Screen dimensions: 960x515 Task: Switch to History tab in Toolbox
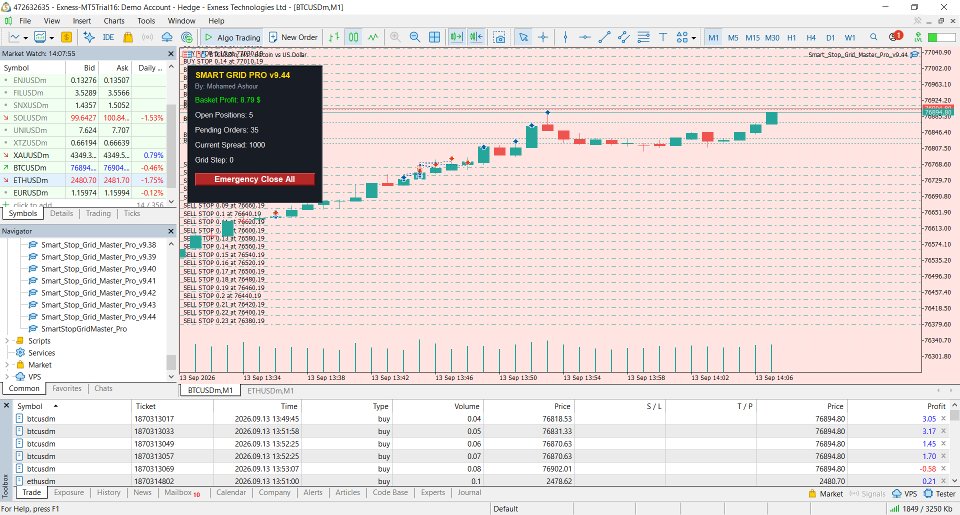[x=108, y=492]
